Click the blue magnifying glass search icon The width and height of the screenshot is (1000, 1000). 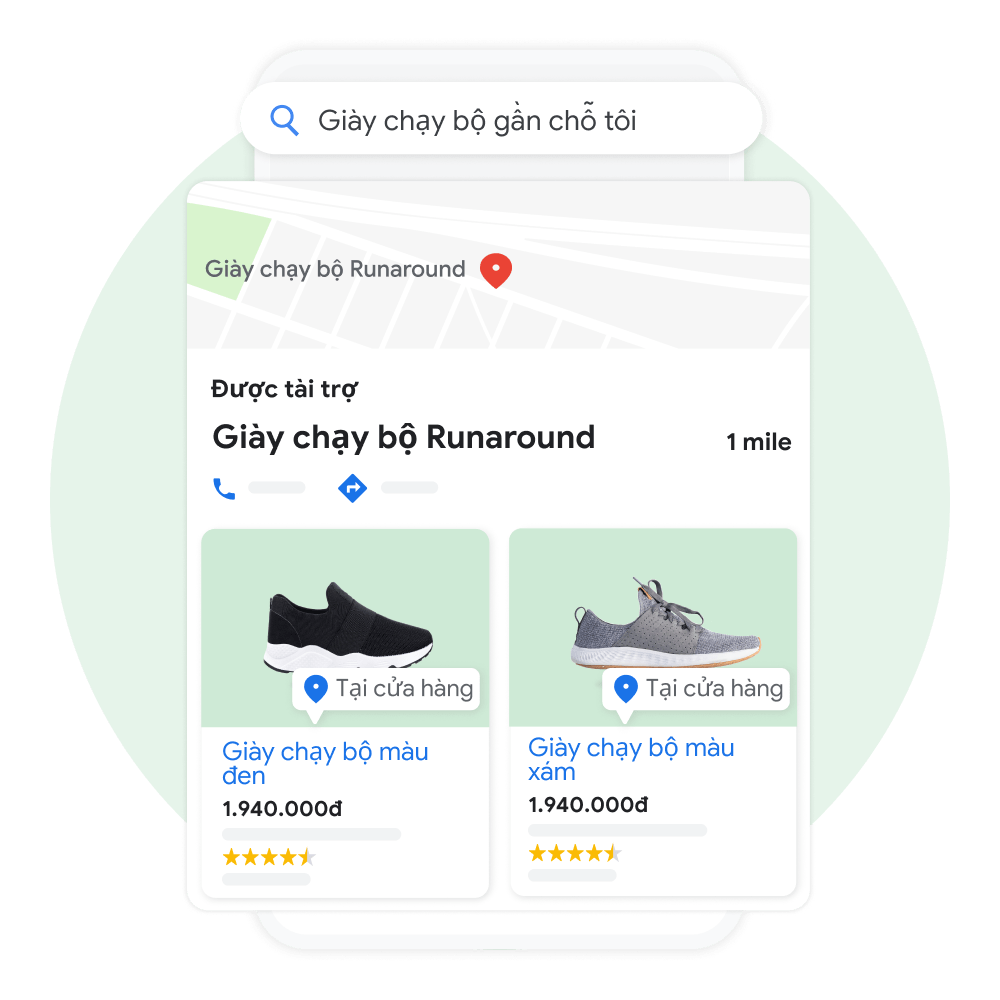tap(284, 120)
